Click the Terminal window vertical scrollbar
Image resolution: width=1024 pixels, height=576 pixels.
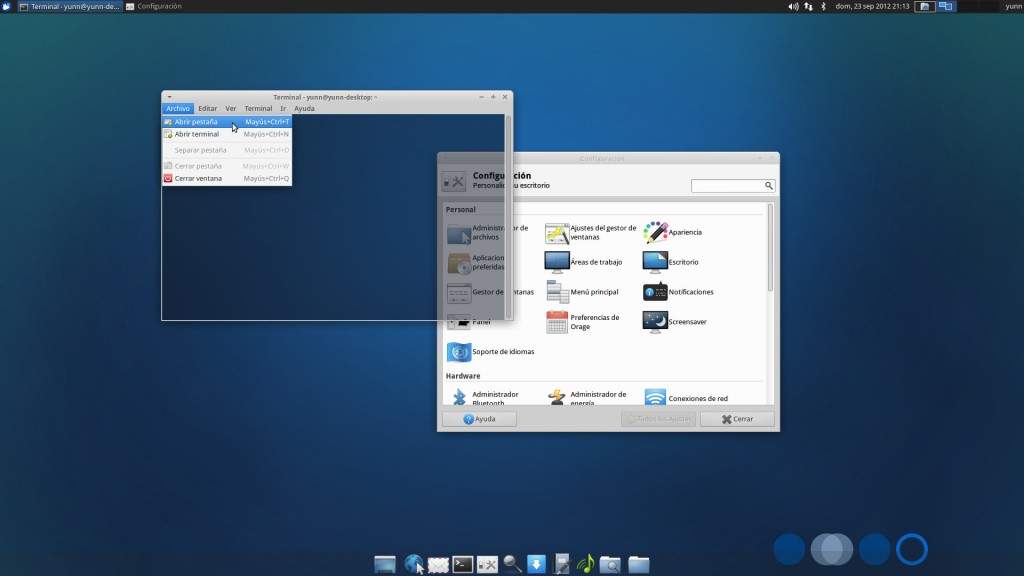(x=508, y=217)
